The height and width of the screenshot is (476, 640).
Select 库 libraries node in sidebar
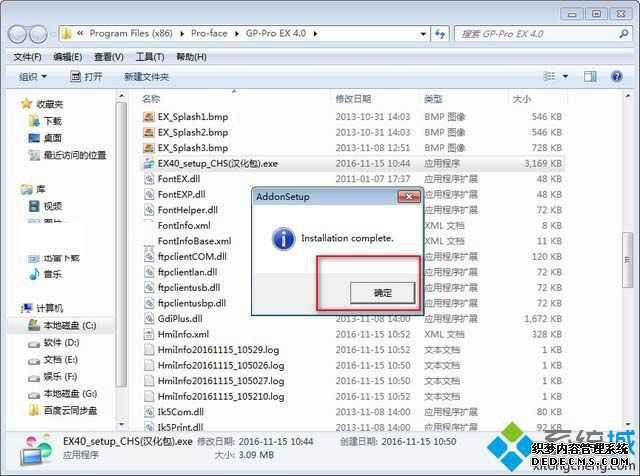[x=33, y=189]
